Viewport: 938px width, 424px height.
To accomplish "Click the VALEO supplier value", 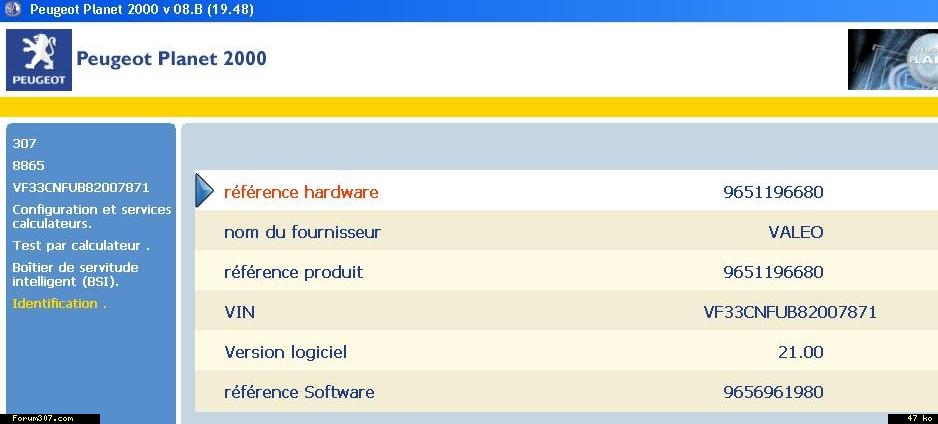I will (x=796, y=232).
